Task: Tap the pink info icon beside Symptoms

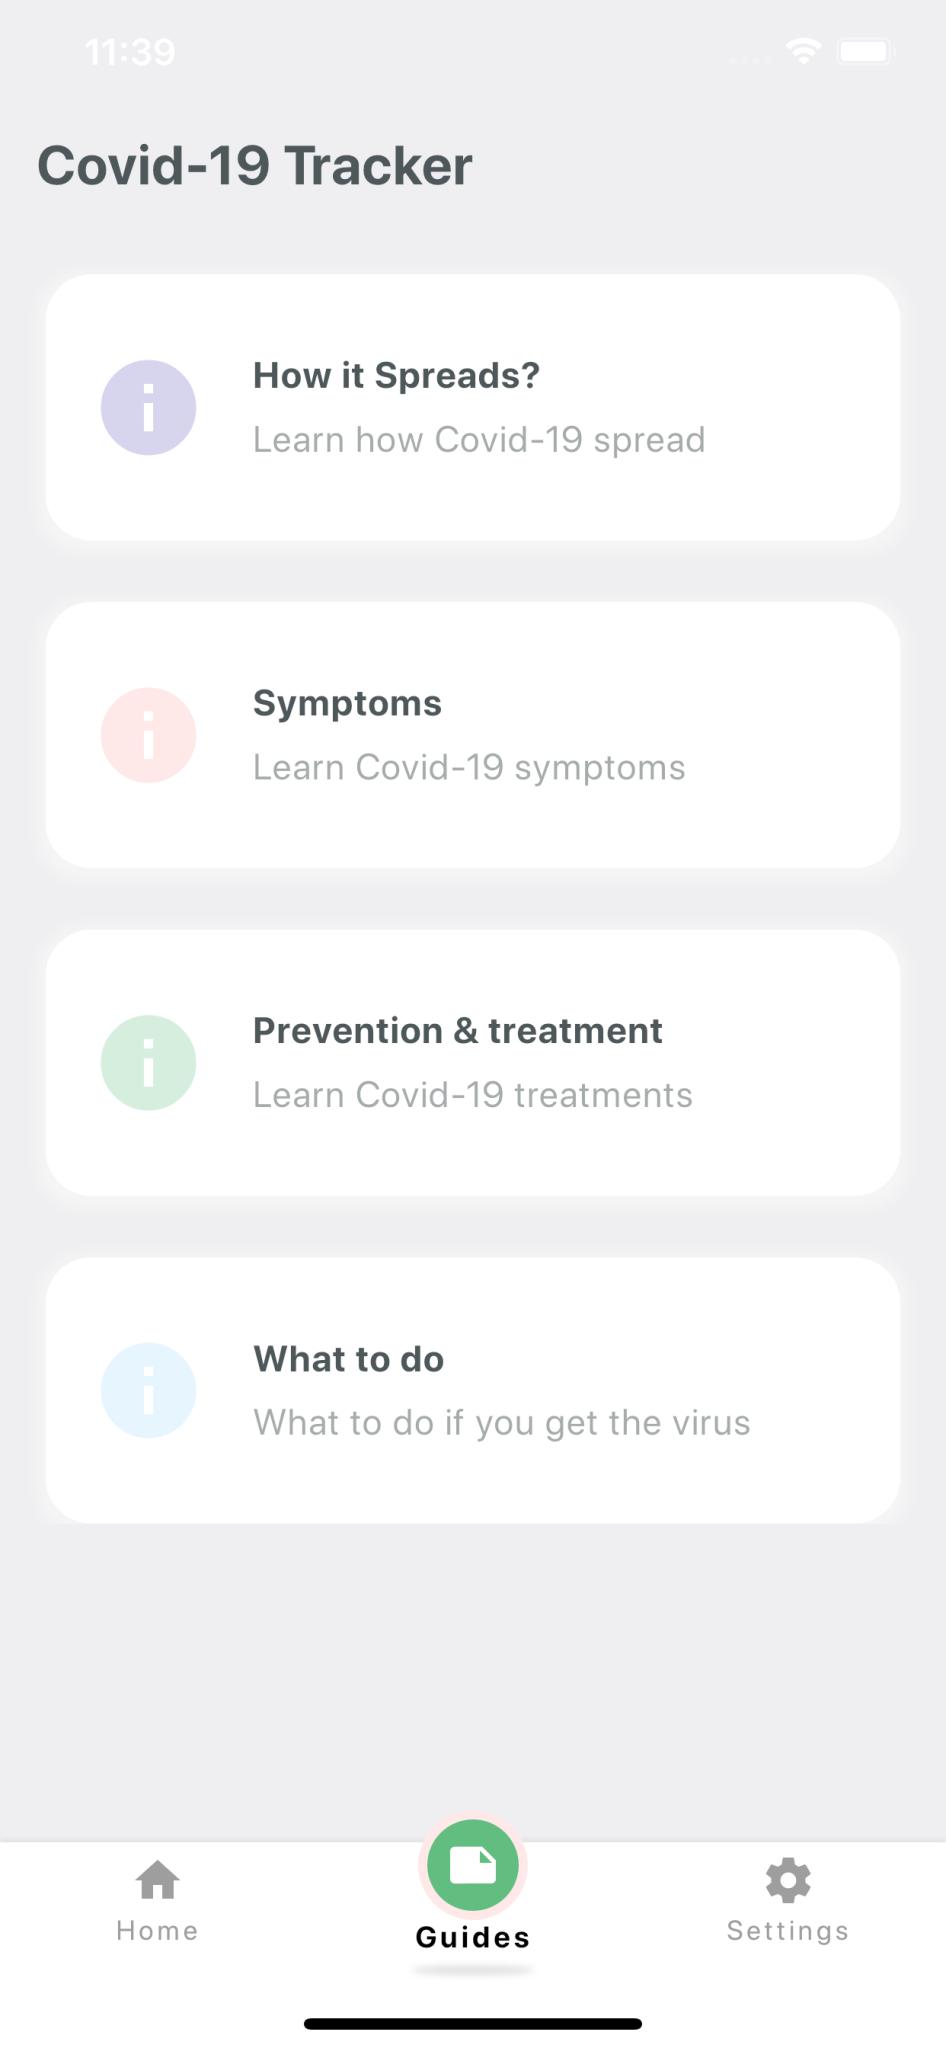Action: coord(148,735)
